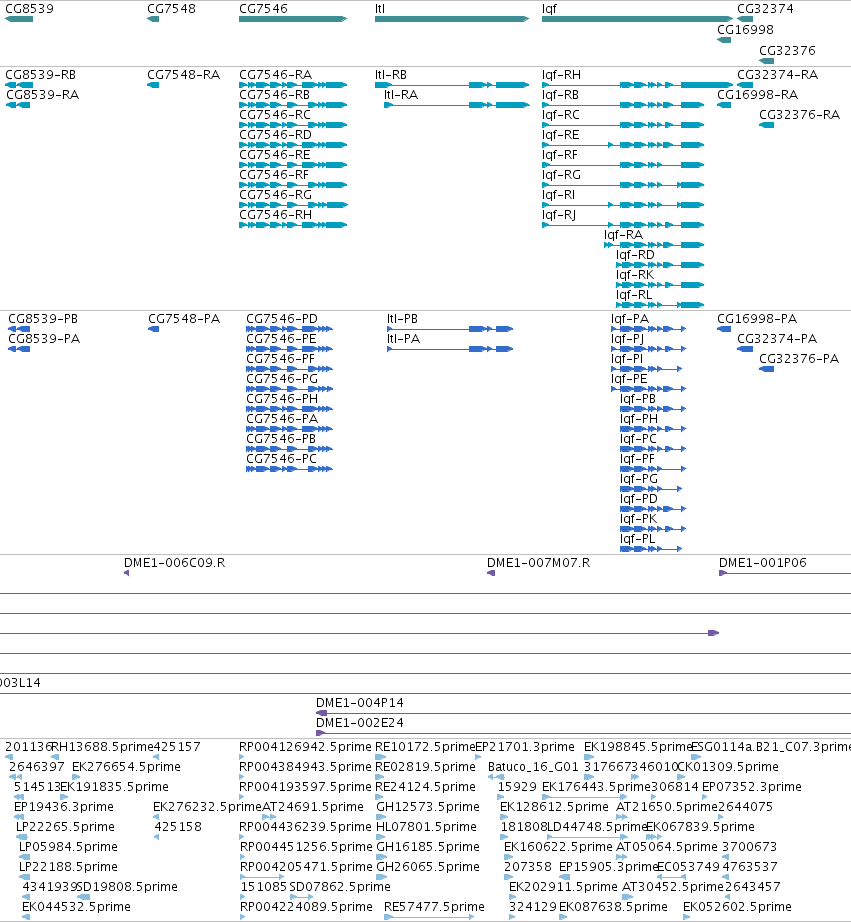Select EST RP004224089.5prime
The image size is (851, 922).
pos(306,907)
